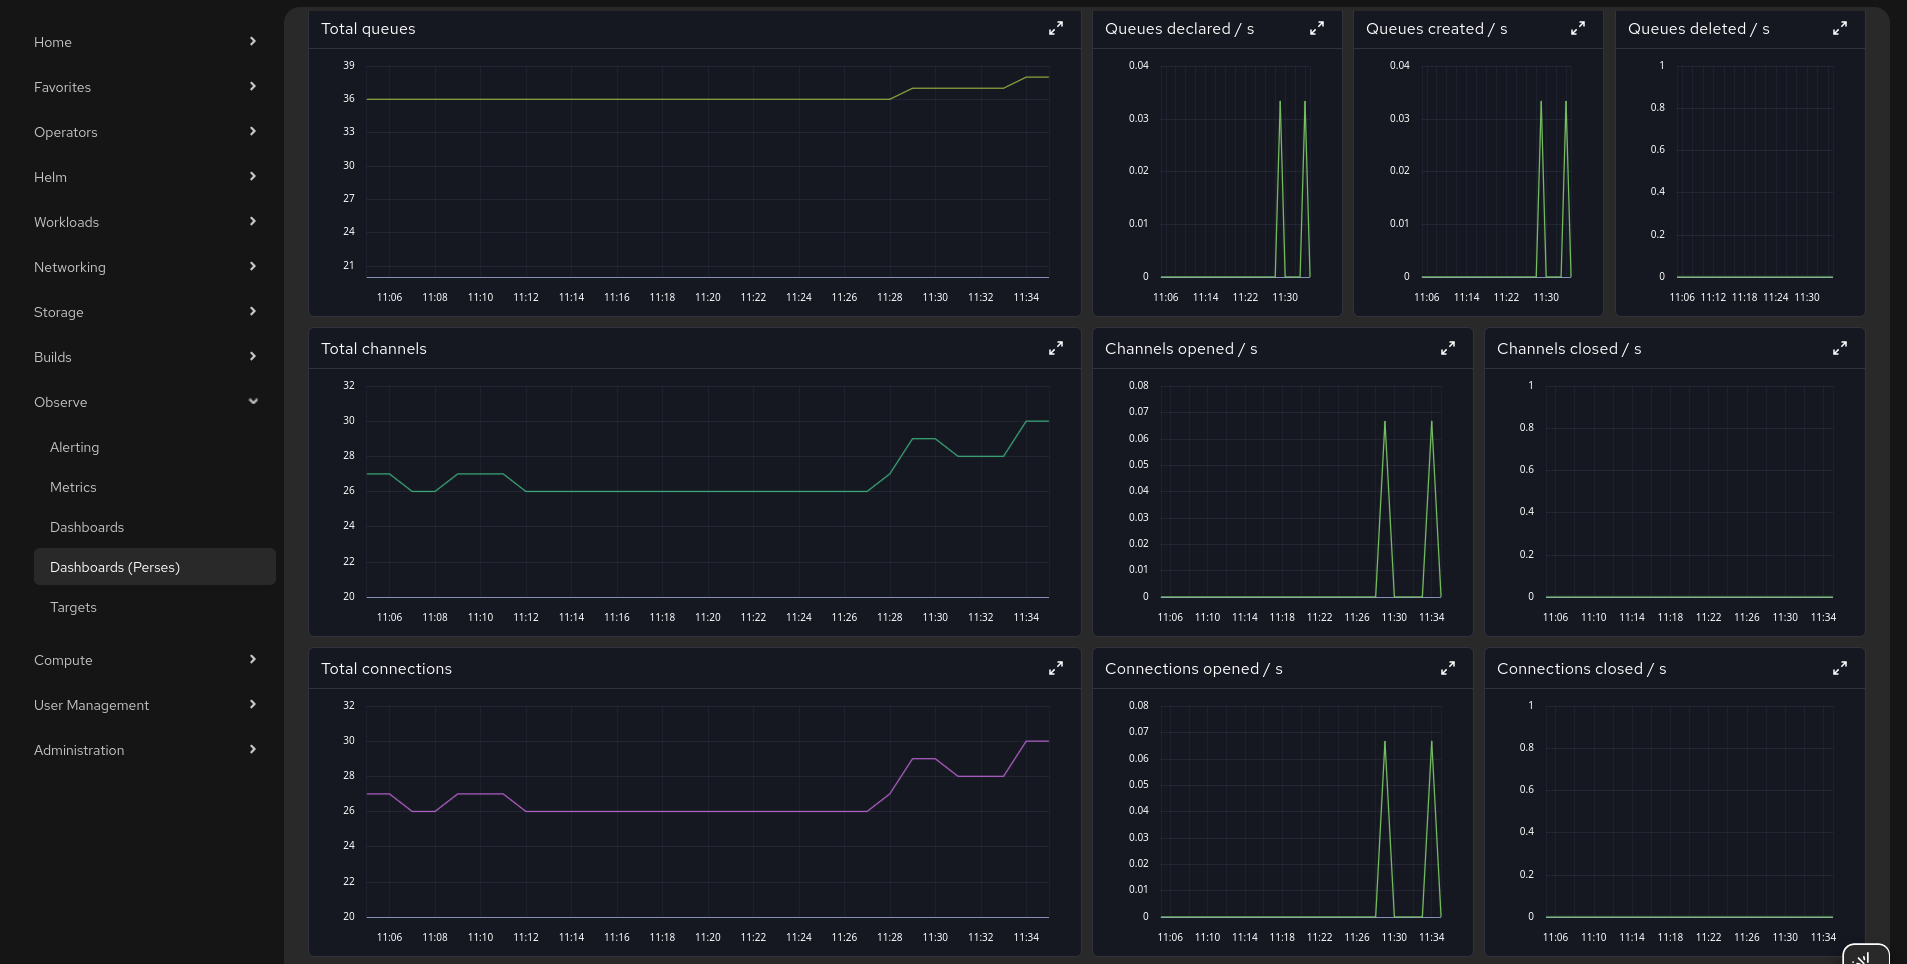Maximize the Channels opened / s chart
The image size is (1907, 964).
1447,349
